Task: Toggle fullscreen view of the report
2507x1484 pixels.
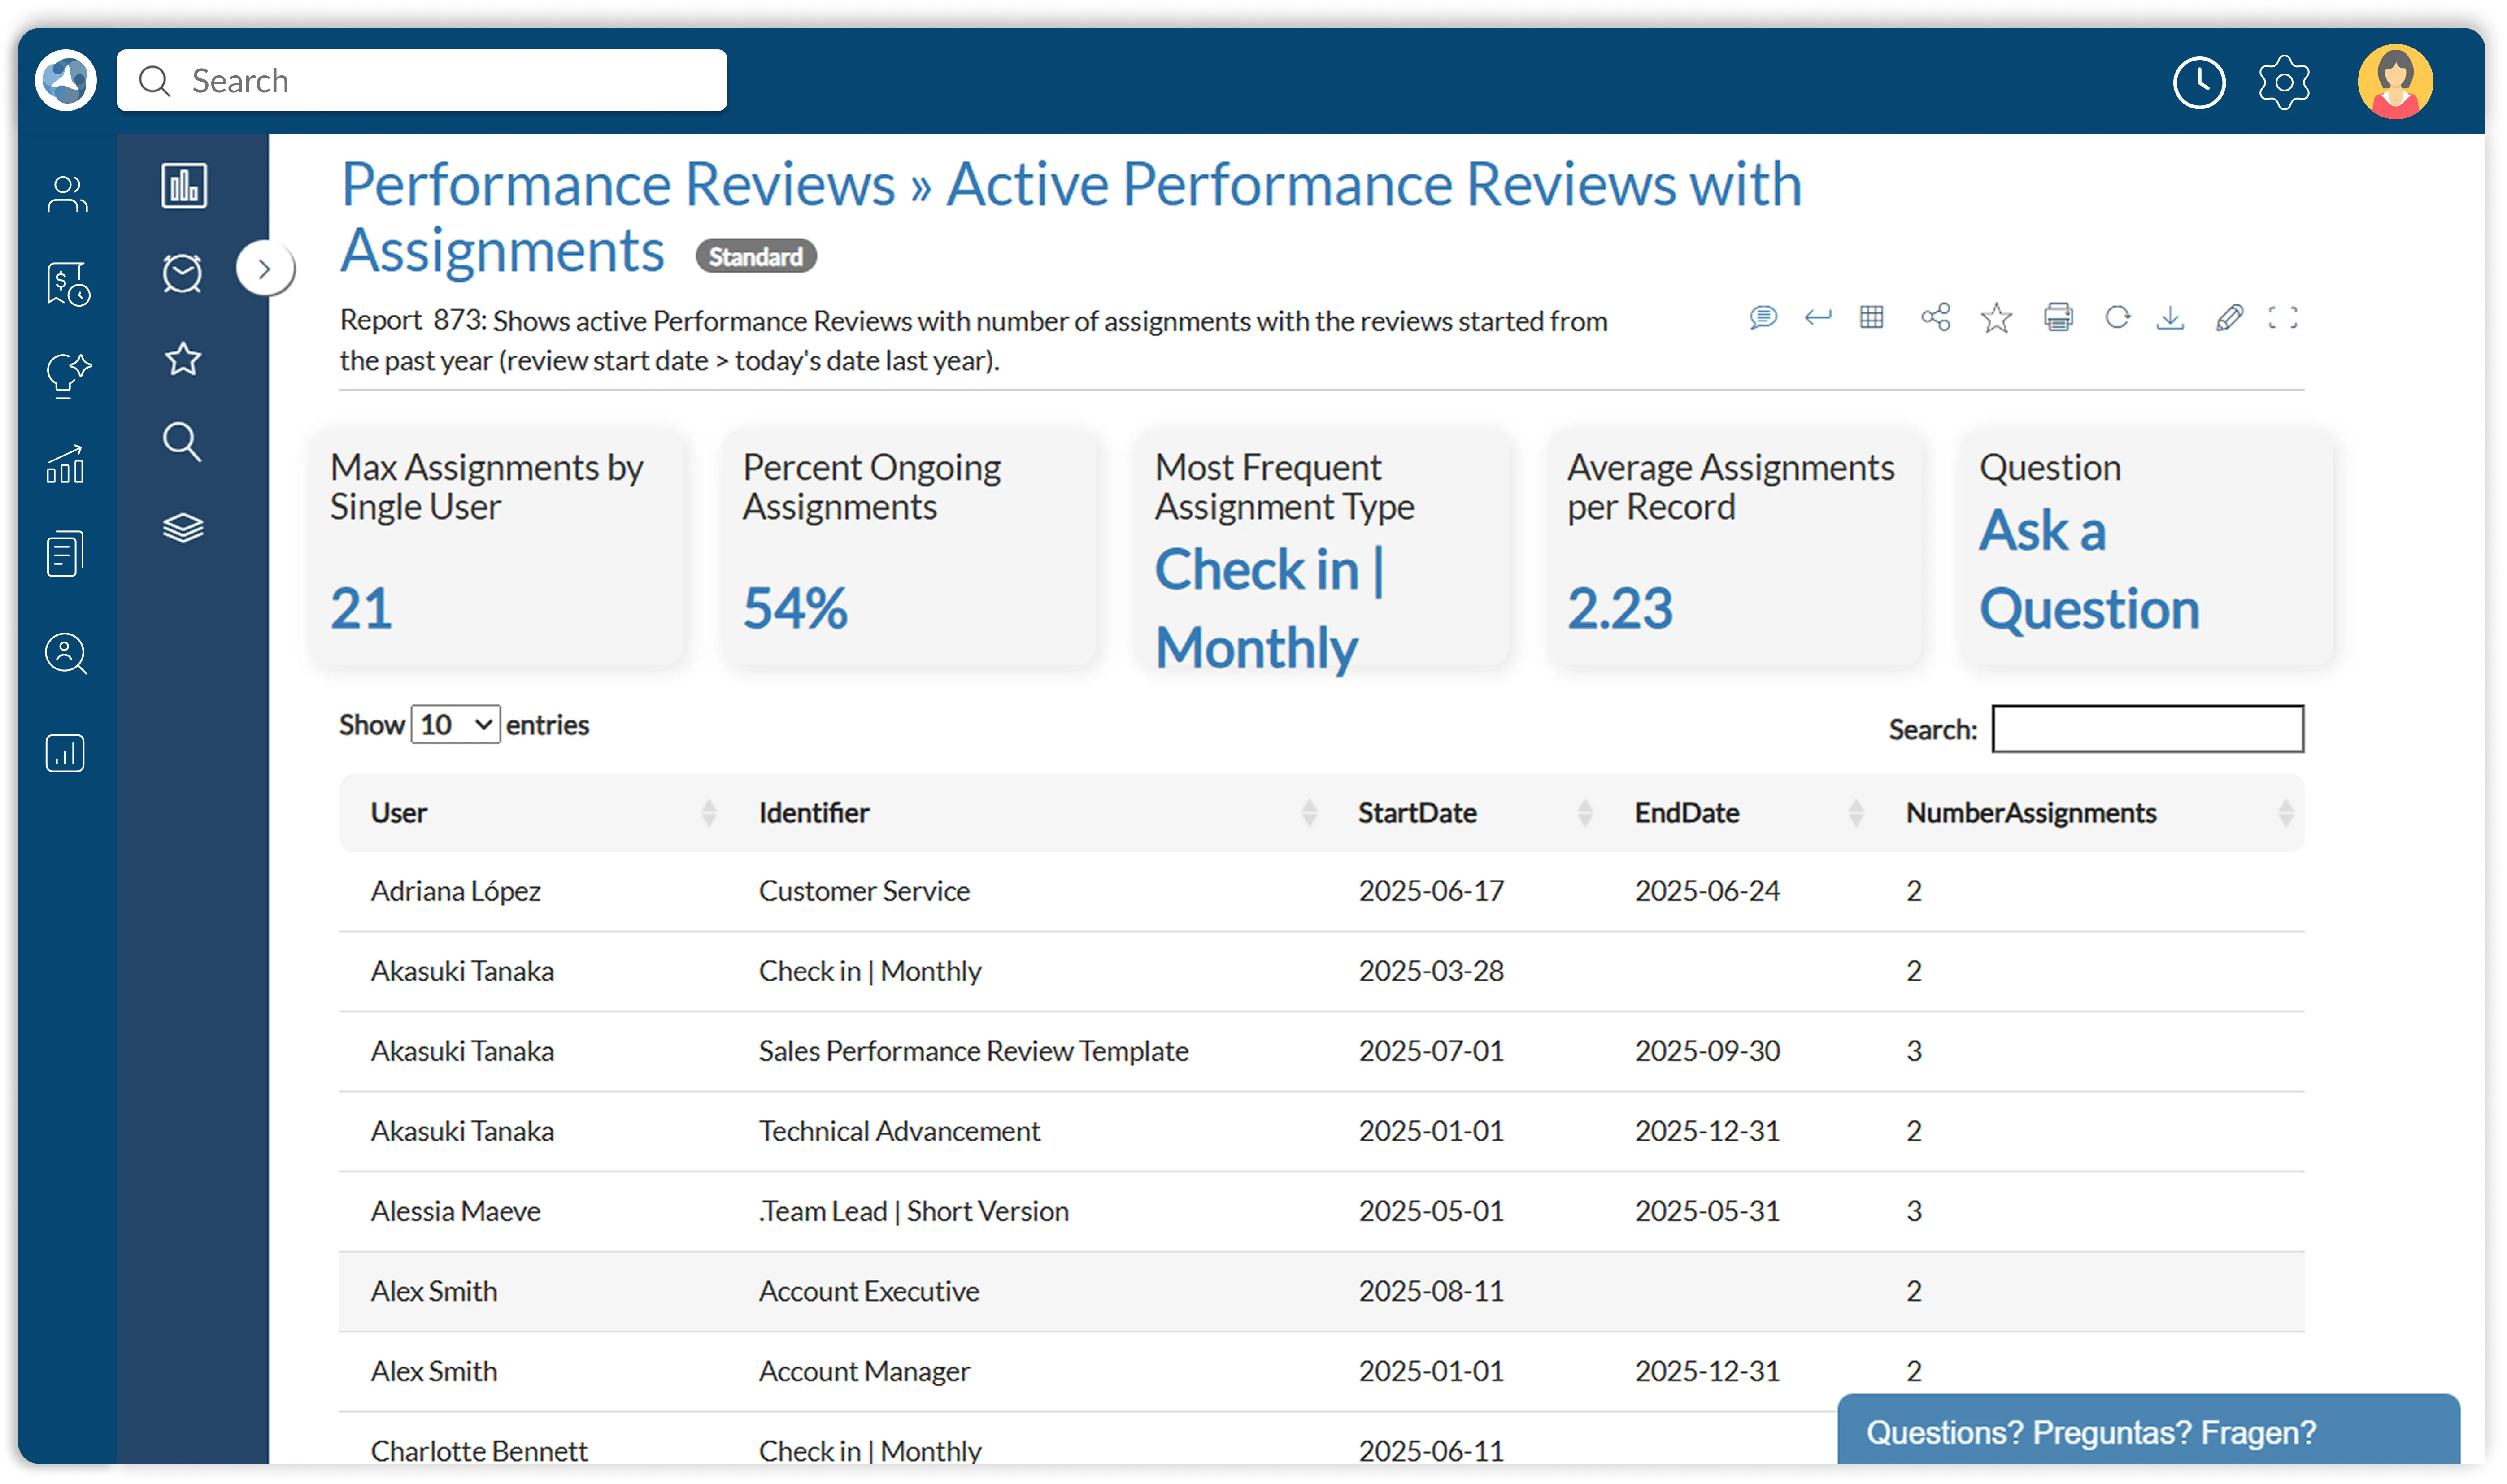Action: coord(2283,318)
